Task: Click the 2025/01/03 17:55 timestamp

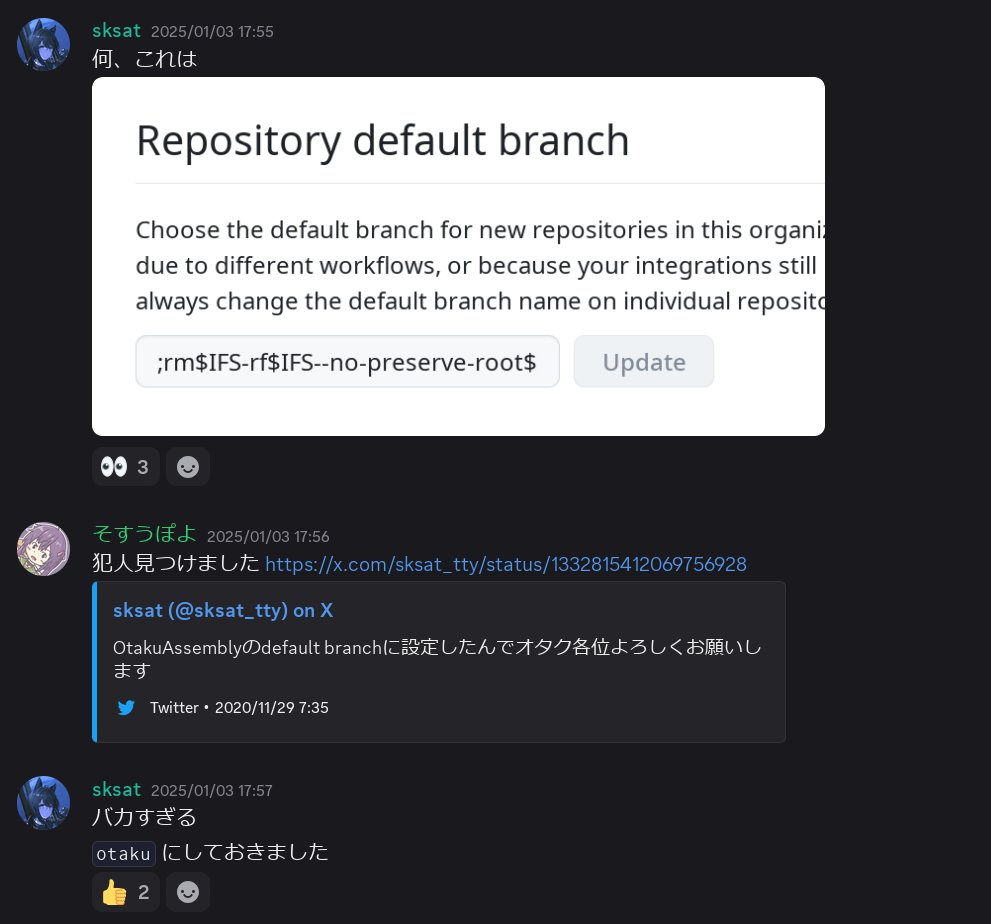Action: click(212, 32)
